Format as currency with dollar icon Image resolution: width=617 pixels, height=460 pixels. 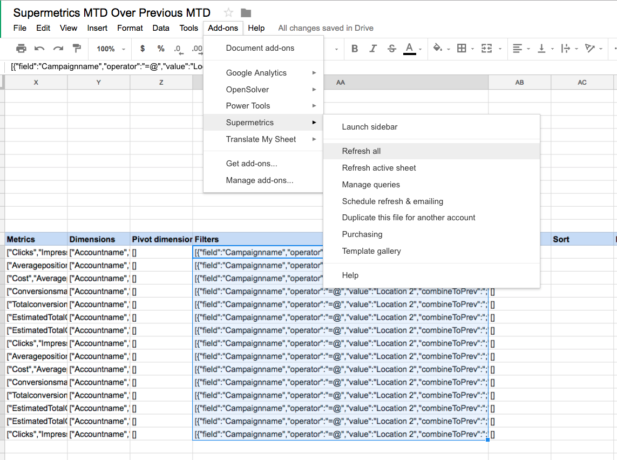tap(143, 48)
